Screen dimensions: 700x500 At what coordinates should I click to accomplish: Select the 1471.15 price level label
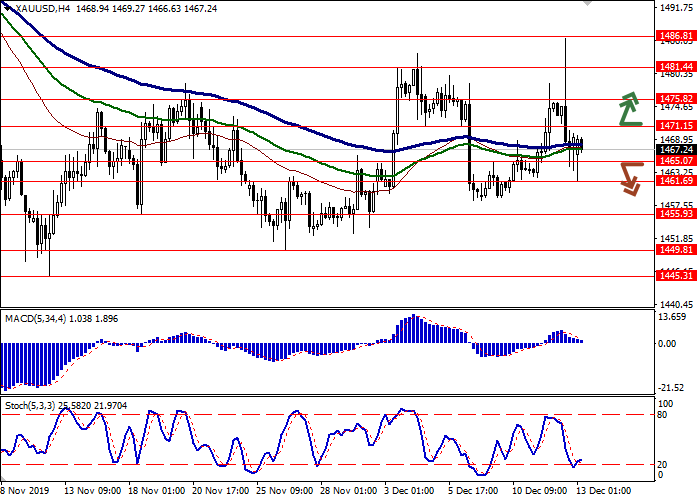coord(676,126)
